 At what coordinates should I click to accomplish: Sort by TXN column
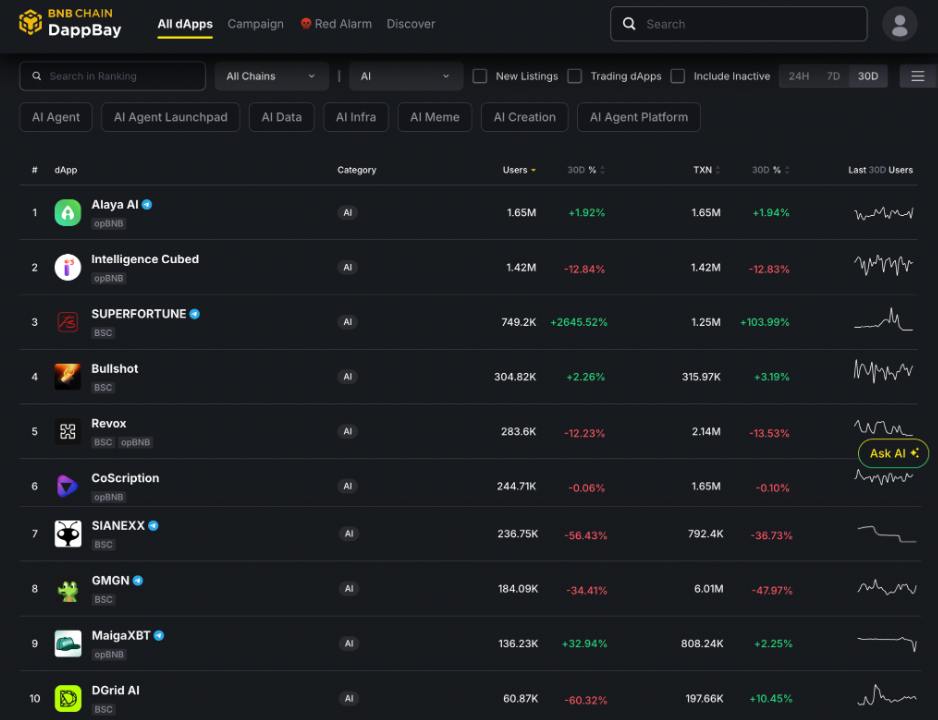706,170
